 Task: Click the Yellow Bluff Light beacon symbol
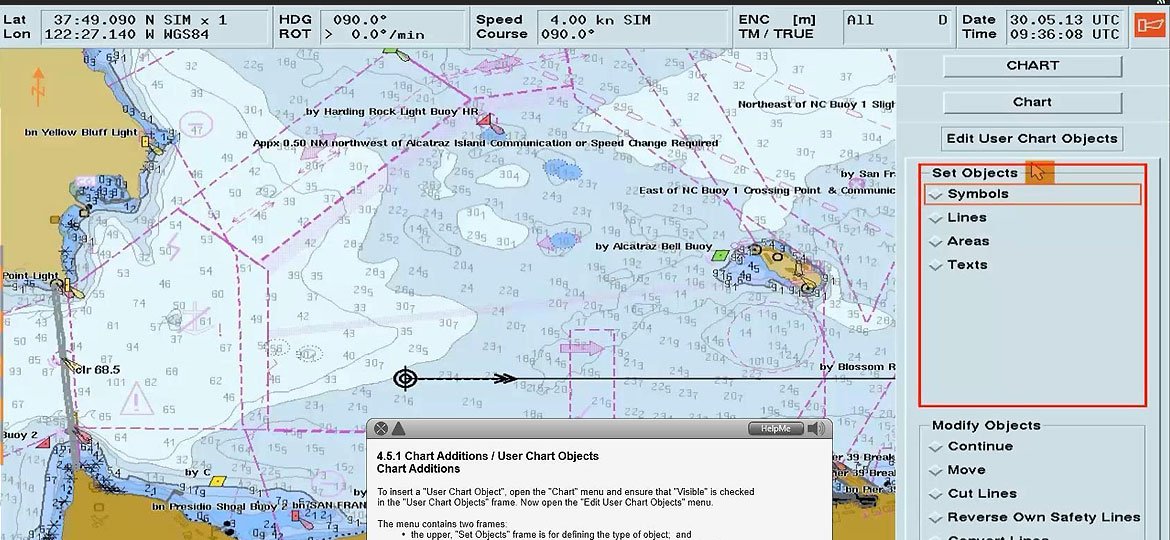point(145,143)
